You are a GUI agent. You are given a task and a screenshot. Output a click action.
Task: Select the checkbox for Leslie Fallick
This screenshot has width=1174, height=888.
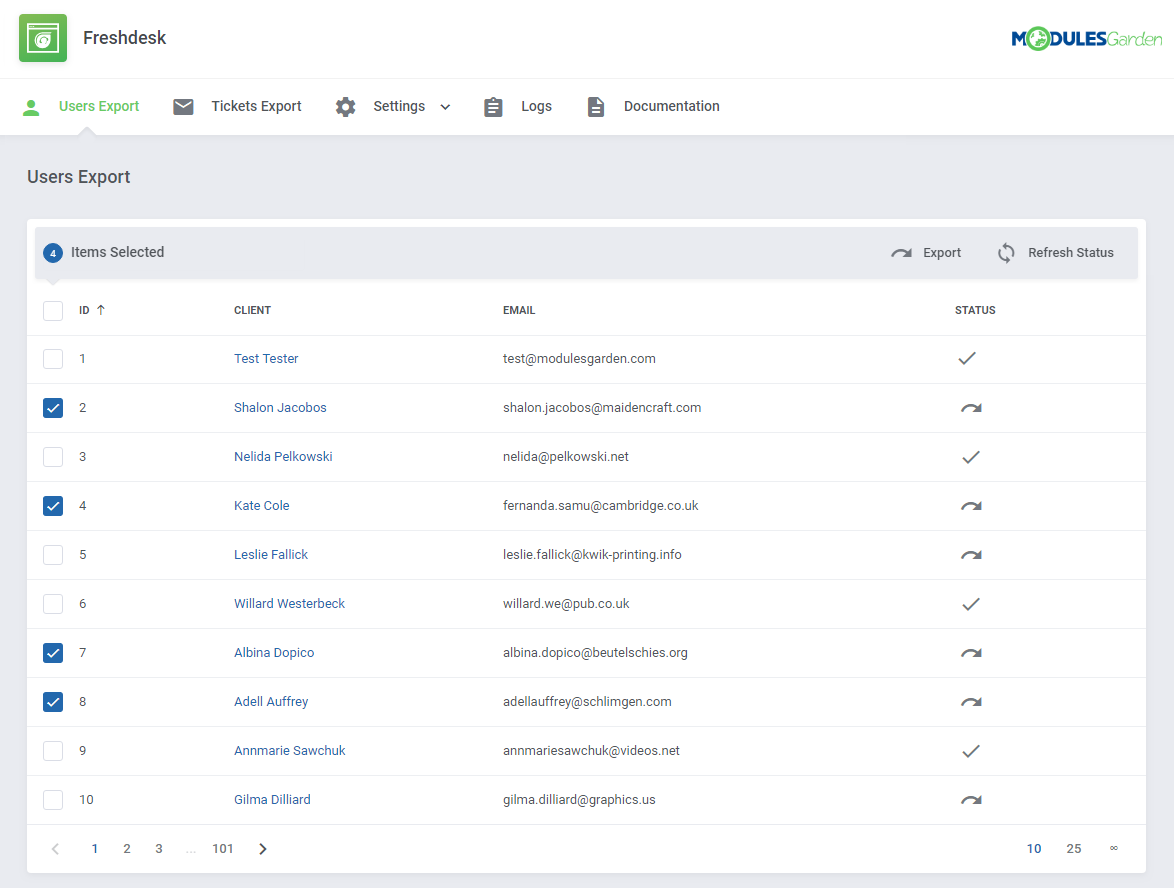click(x=52, y=554)
